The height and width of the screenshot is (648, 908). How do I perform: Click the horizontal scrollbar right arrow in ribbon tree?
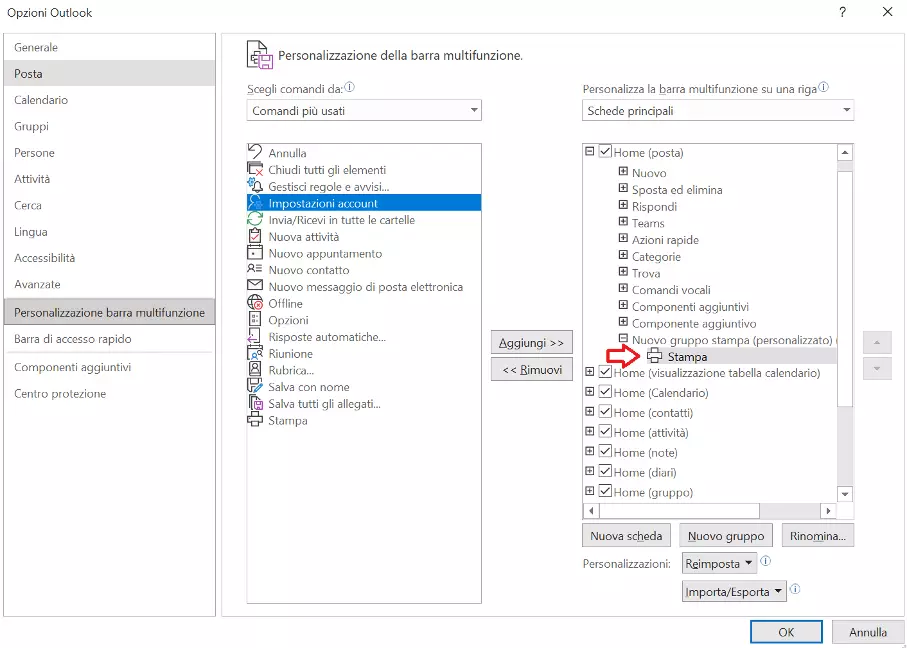[829, 511]
